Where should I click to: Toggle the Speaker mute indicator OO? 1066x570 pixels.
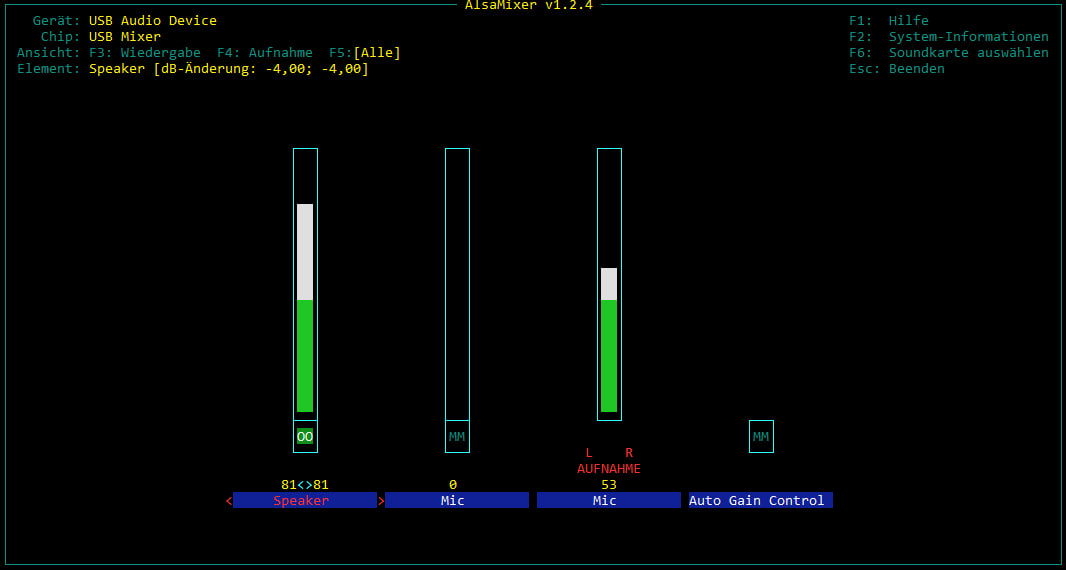pos(305,437)
